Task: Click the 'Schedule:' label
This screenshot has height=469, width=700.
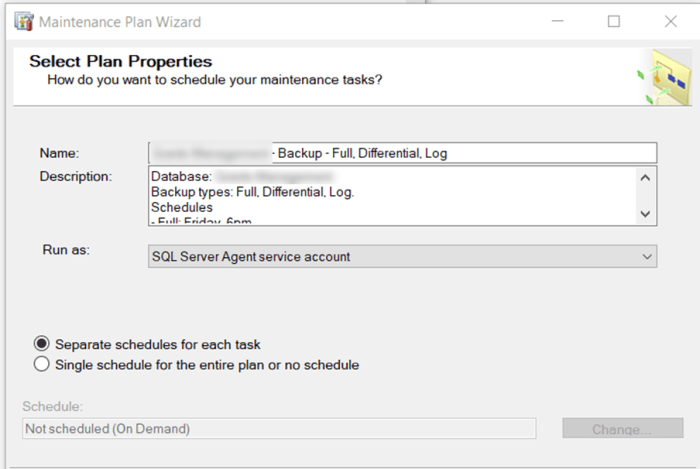Action: [53, 406]
